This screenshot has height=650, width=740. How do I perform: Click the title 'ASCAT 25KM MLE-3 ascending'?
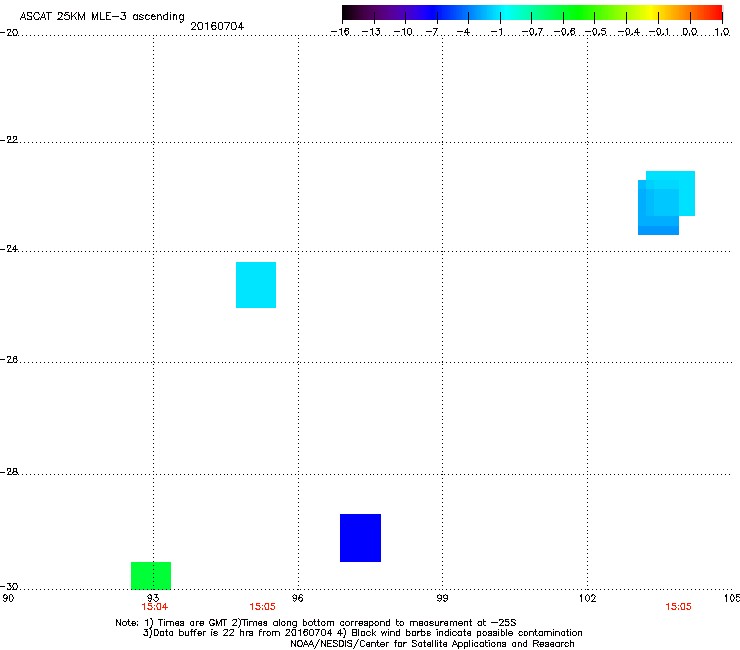[102, 16]
